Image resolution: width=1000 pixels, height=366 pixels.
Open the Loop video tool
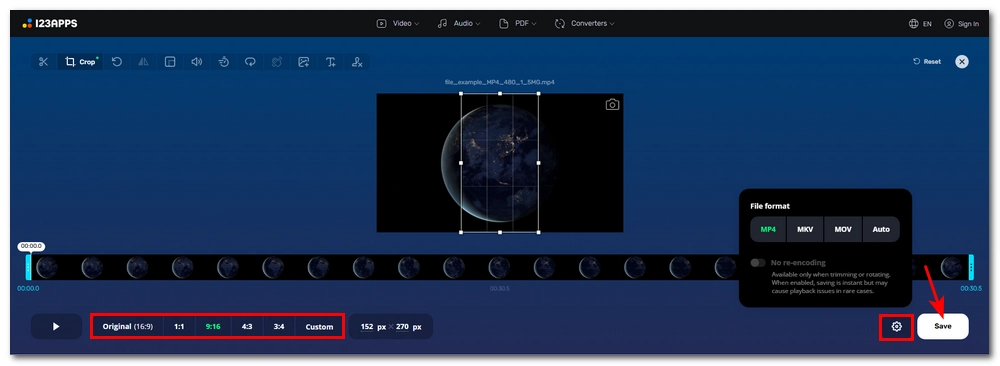pos(250,62)
